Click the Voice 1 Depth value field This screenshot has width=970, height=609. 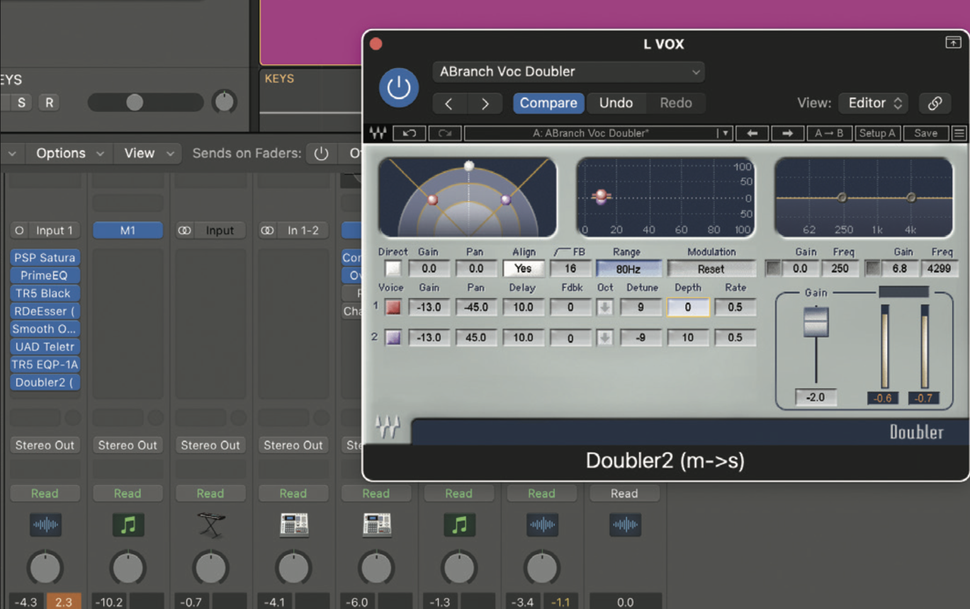[x=688, y=307]
